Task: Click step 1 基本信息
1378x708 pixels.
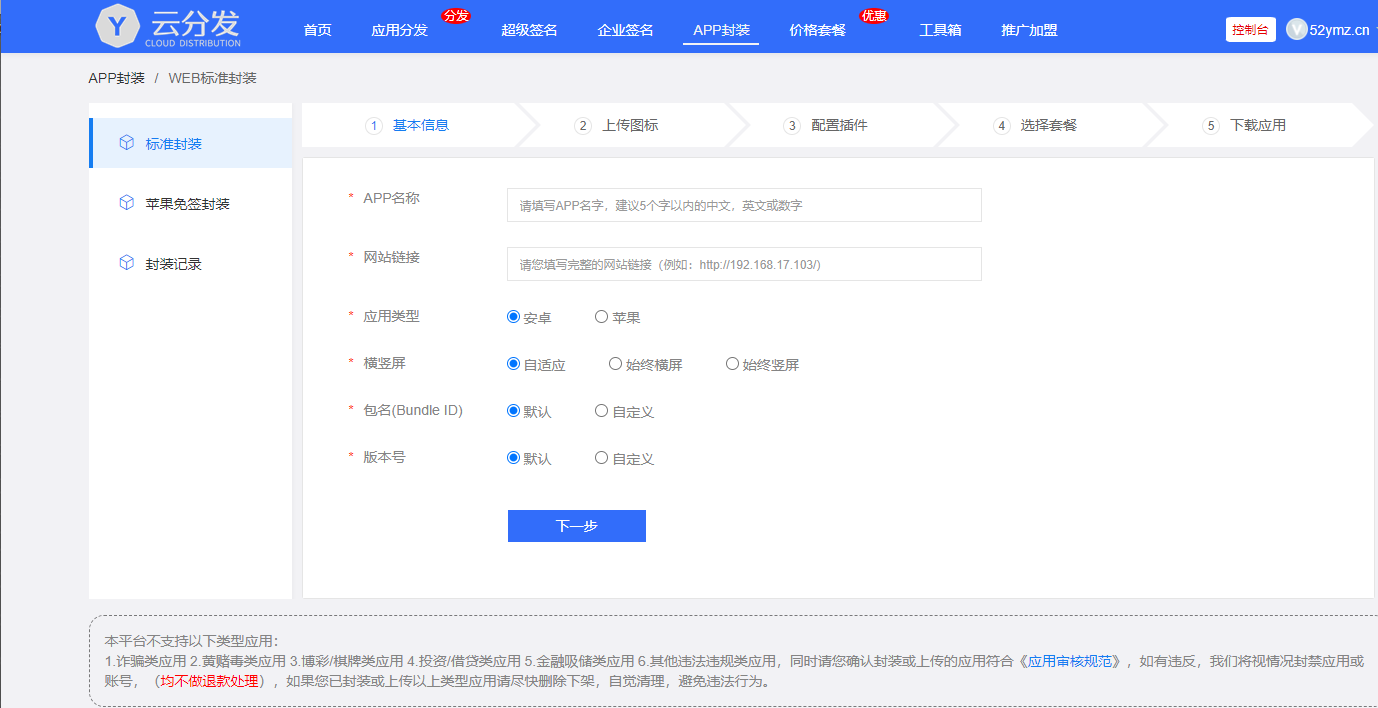Action: pos(407,125)
